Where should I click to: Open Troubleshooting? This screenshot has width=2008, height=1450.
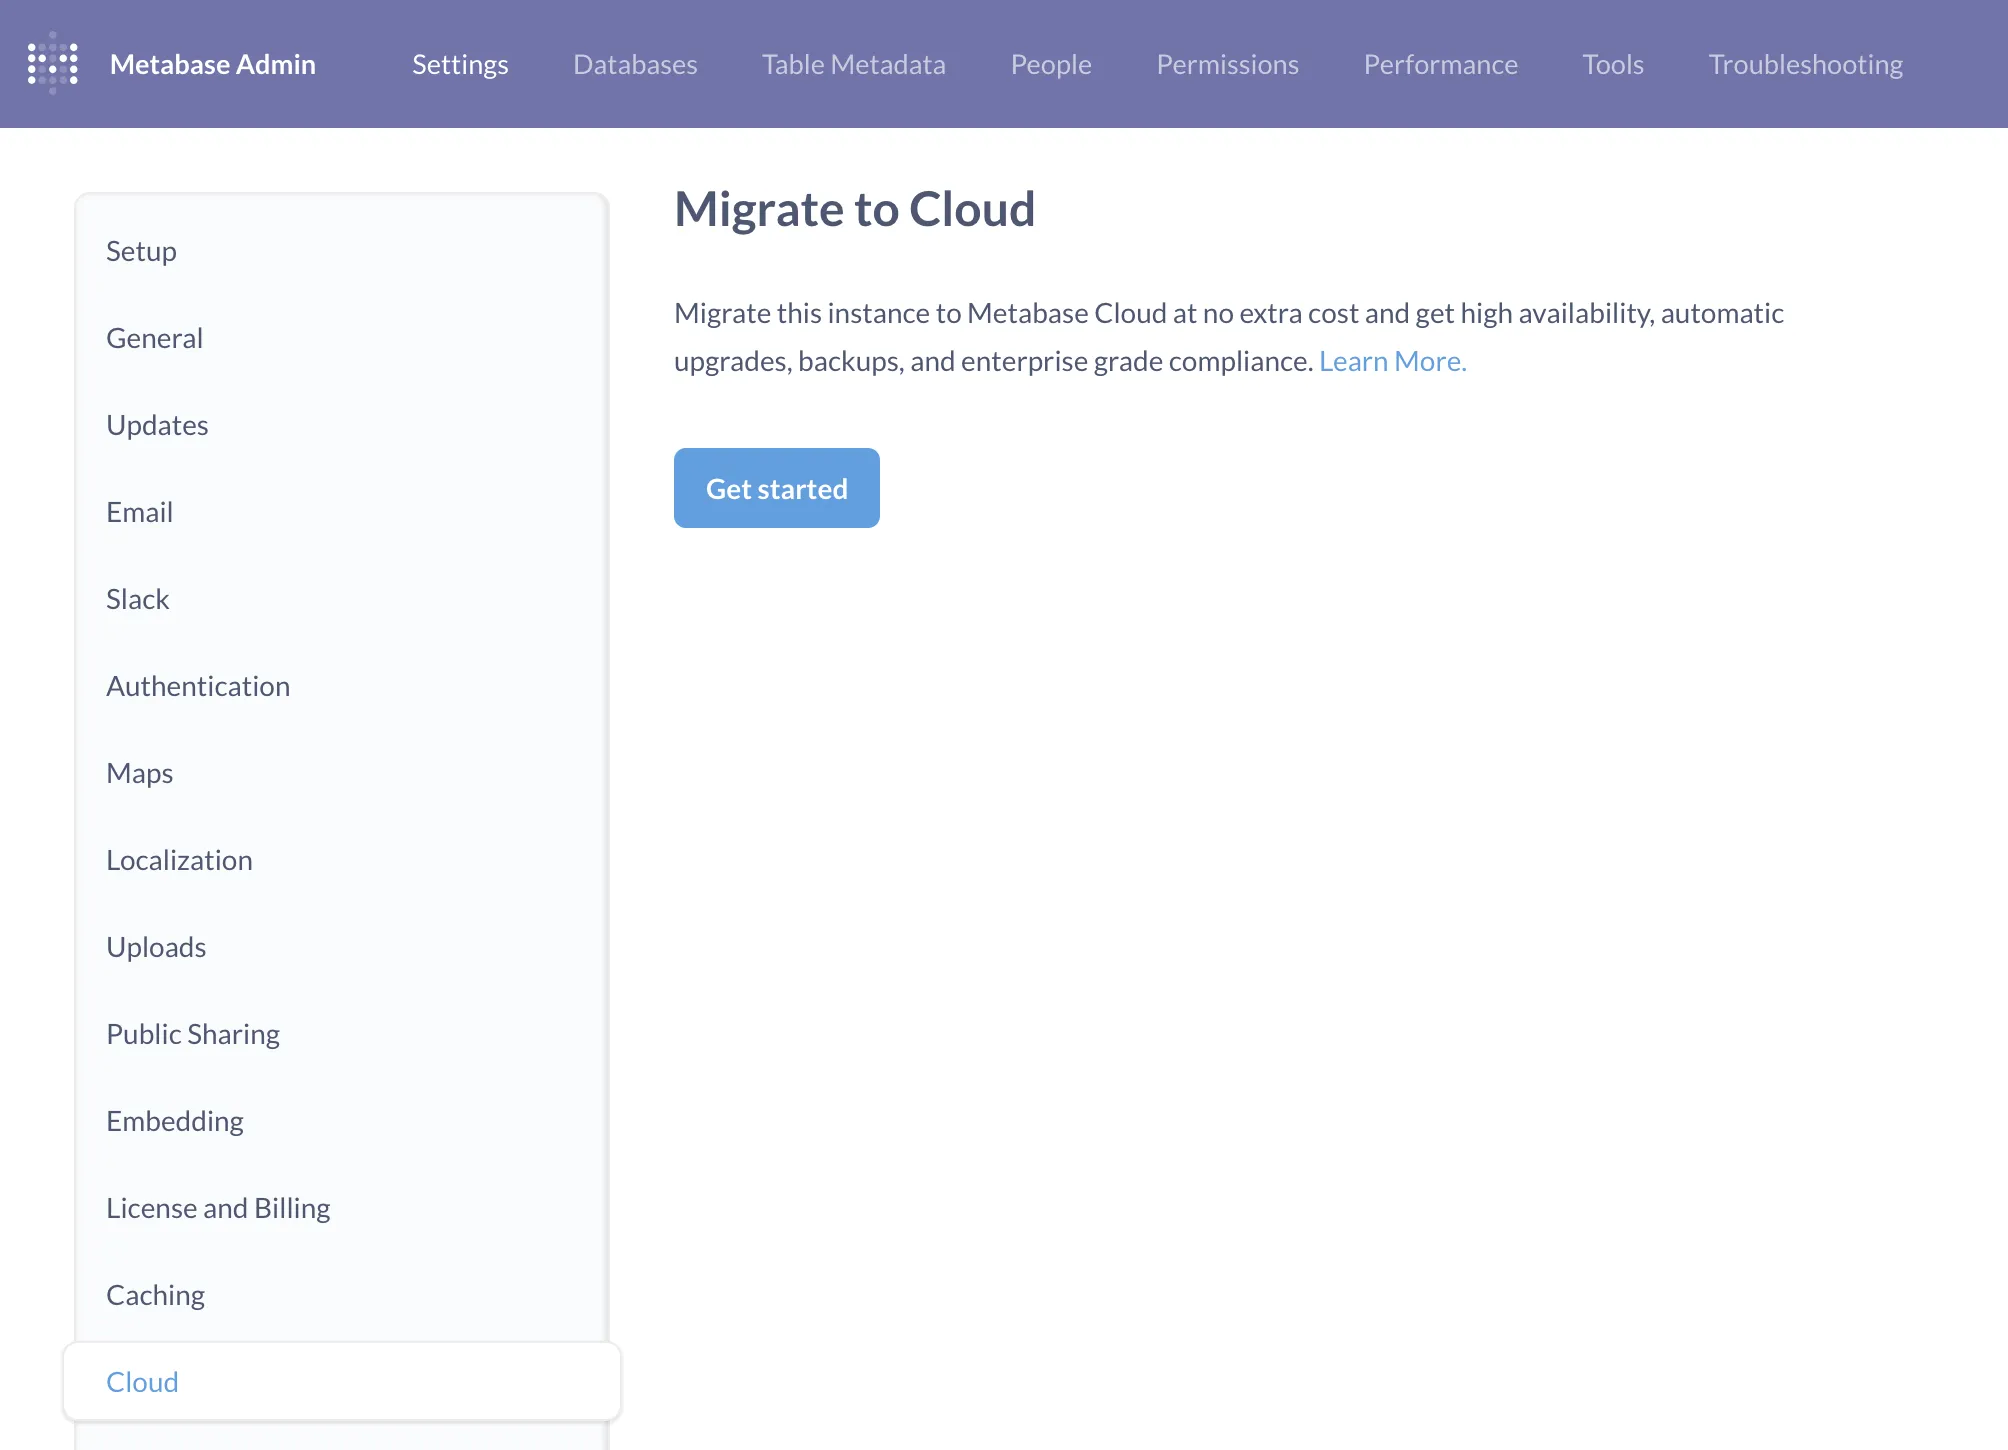point(1805,64)
